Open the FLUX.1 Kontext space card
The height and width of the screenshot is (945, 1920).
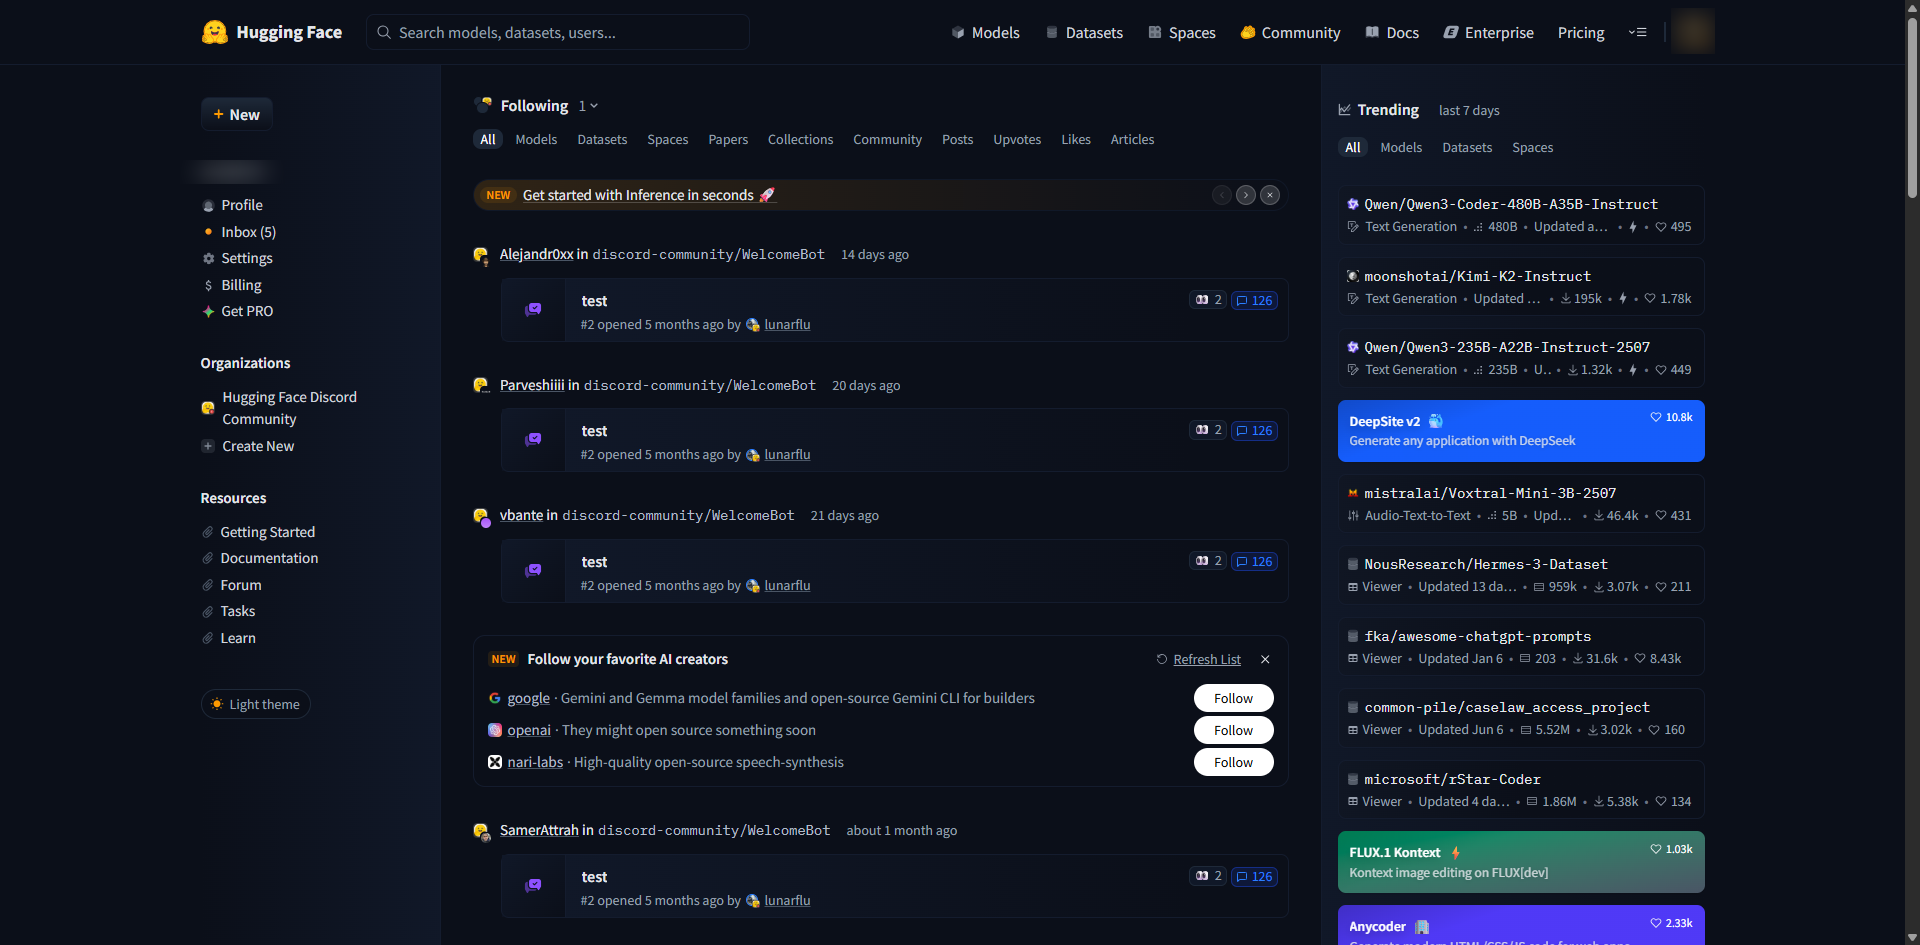[1521, 862]
